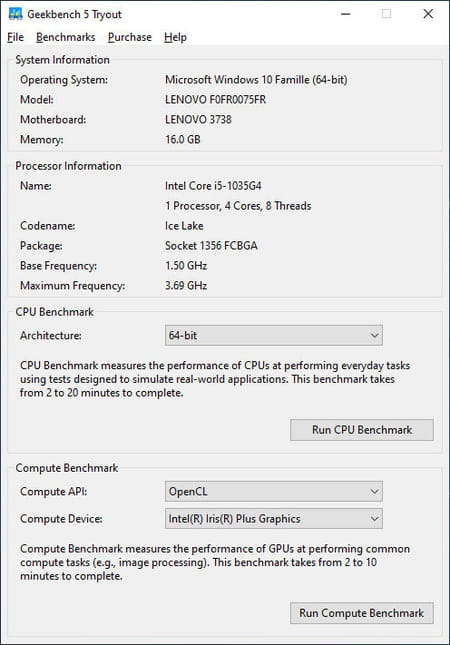Click the chevron beside Intel(R) Iris(R) Plus Graphics
Screen dimensions: 450x645
(374, 518)
